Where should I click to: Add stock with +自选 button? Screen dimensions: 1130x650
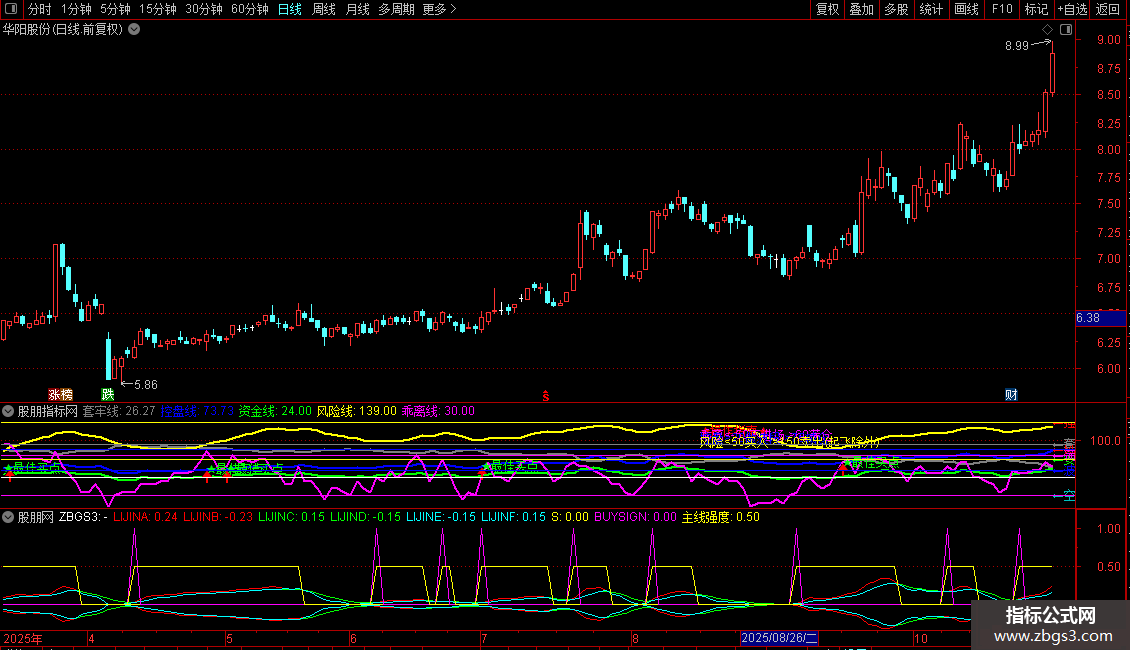(x=1071, y=10)
